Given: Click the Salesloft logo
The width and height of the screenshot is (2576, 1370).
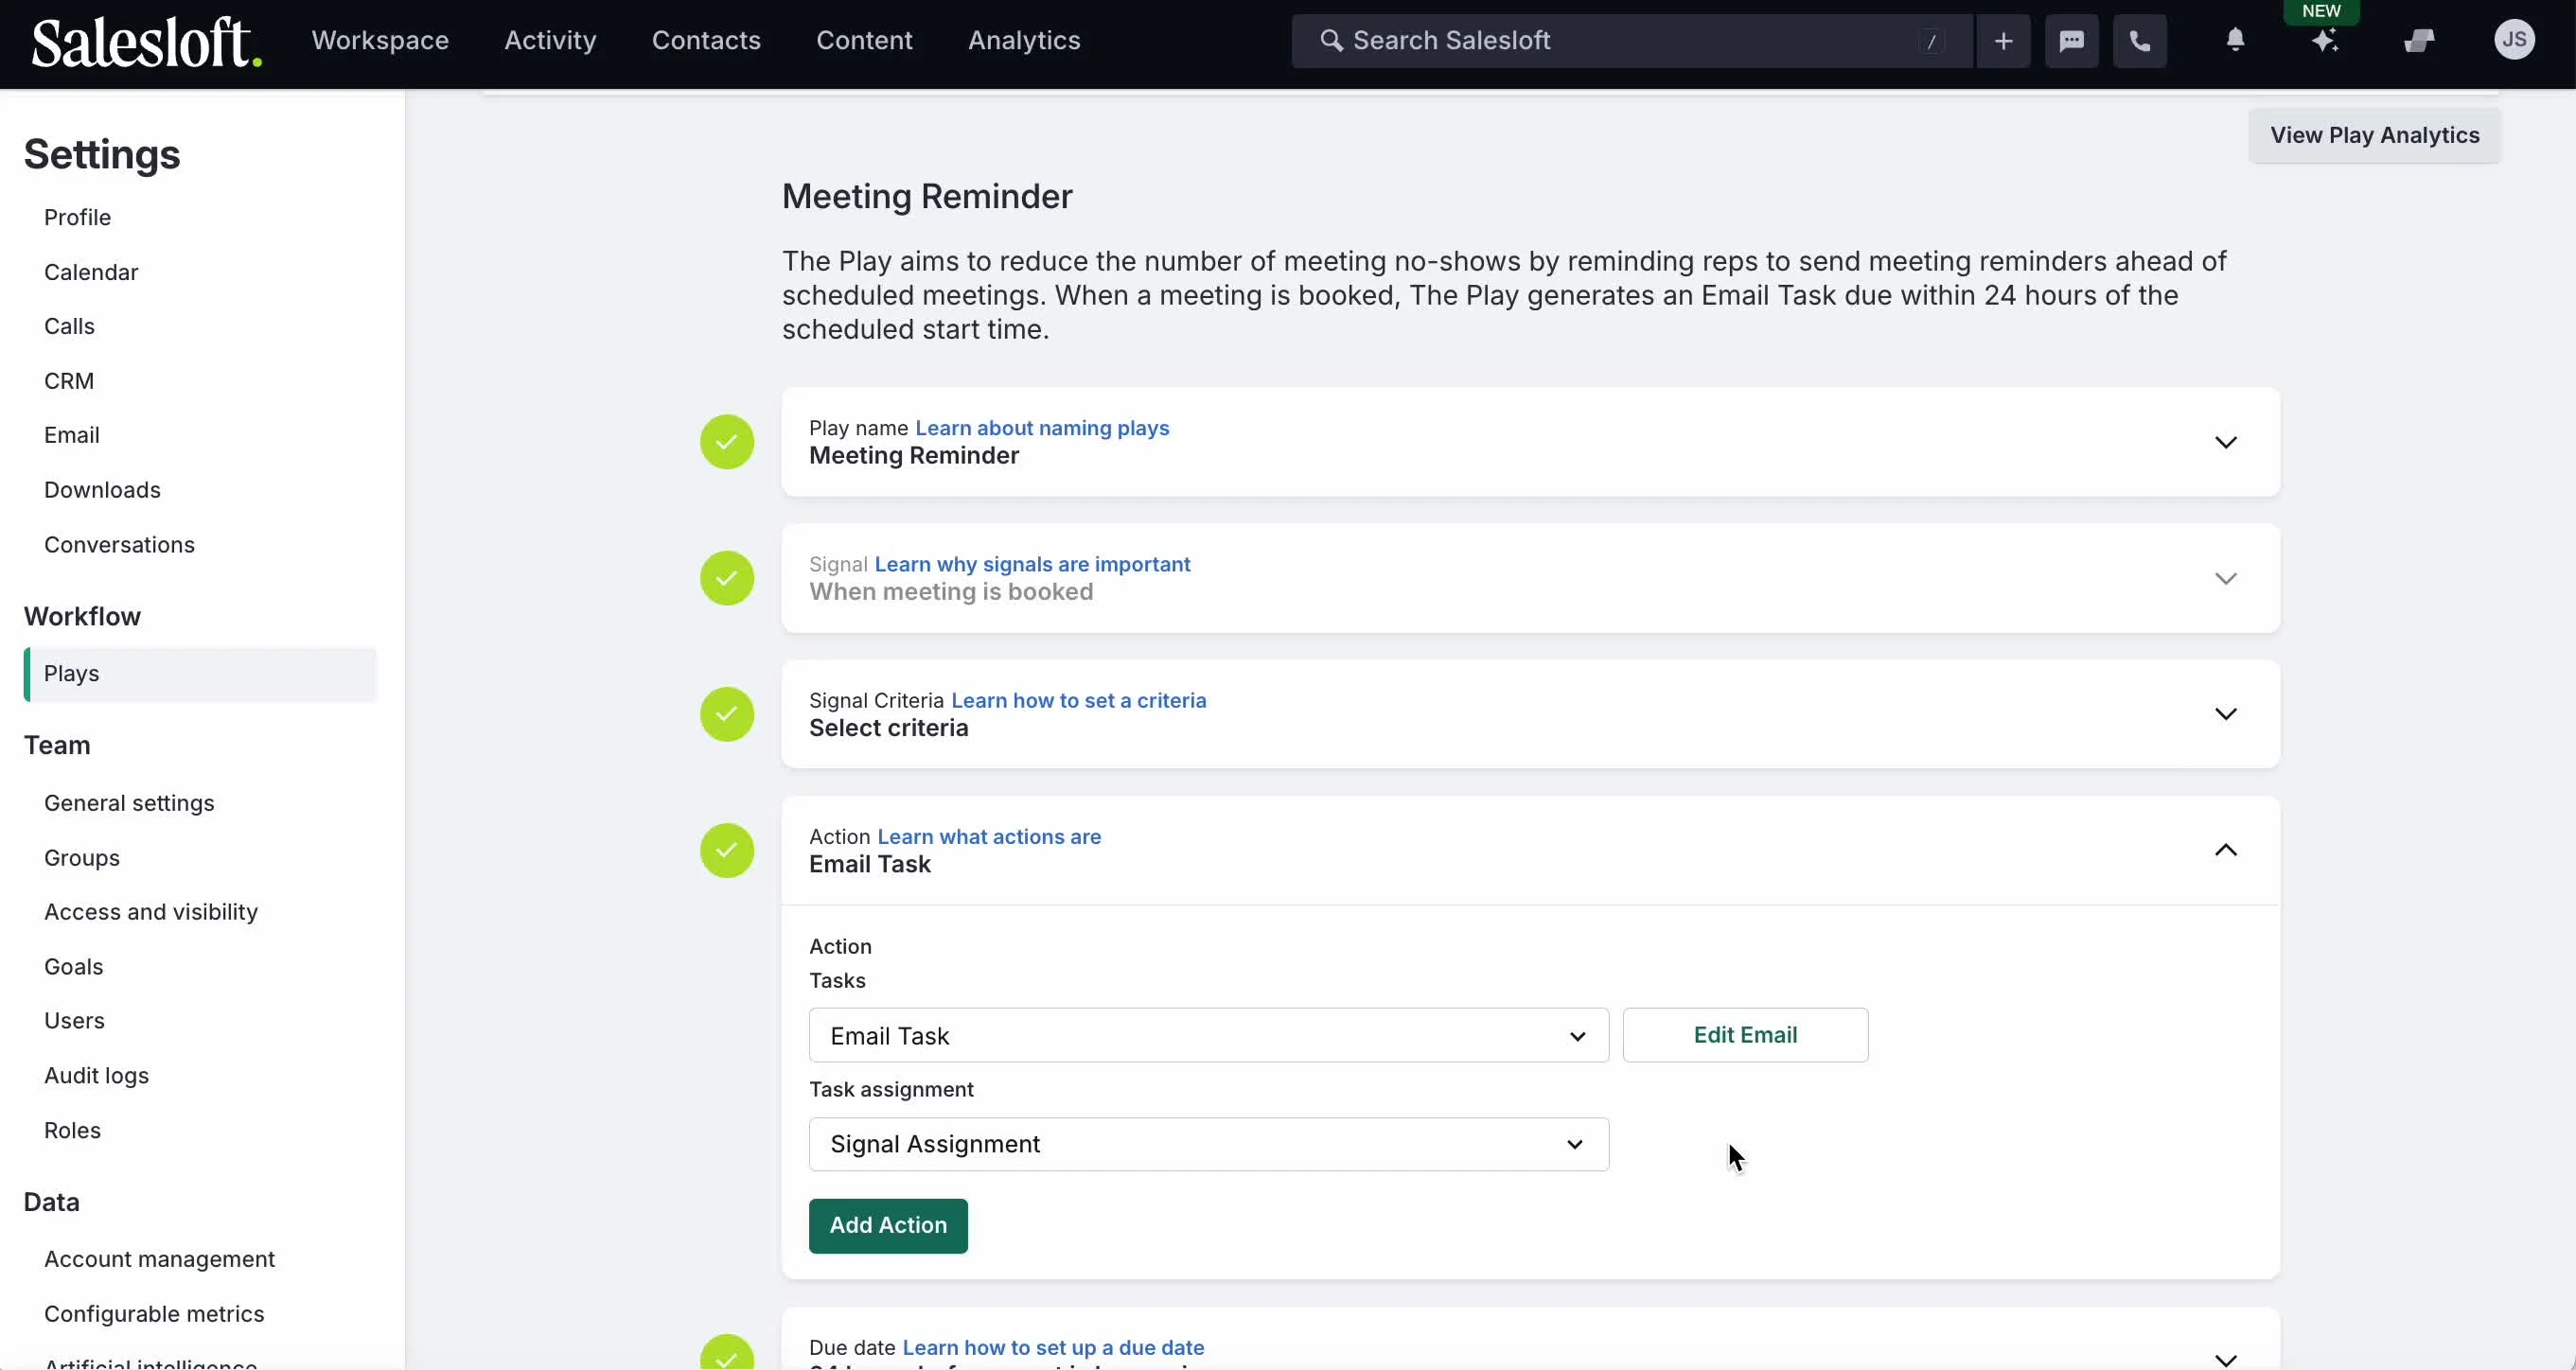Looking at the screenshot, I should [x=146, y=41].
